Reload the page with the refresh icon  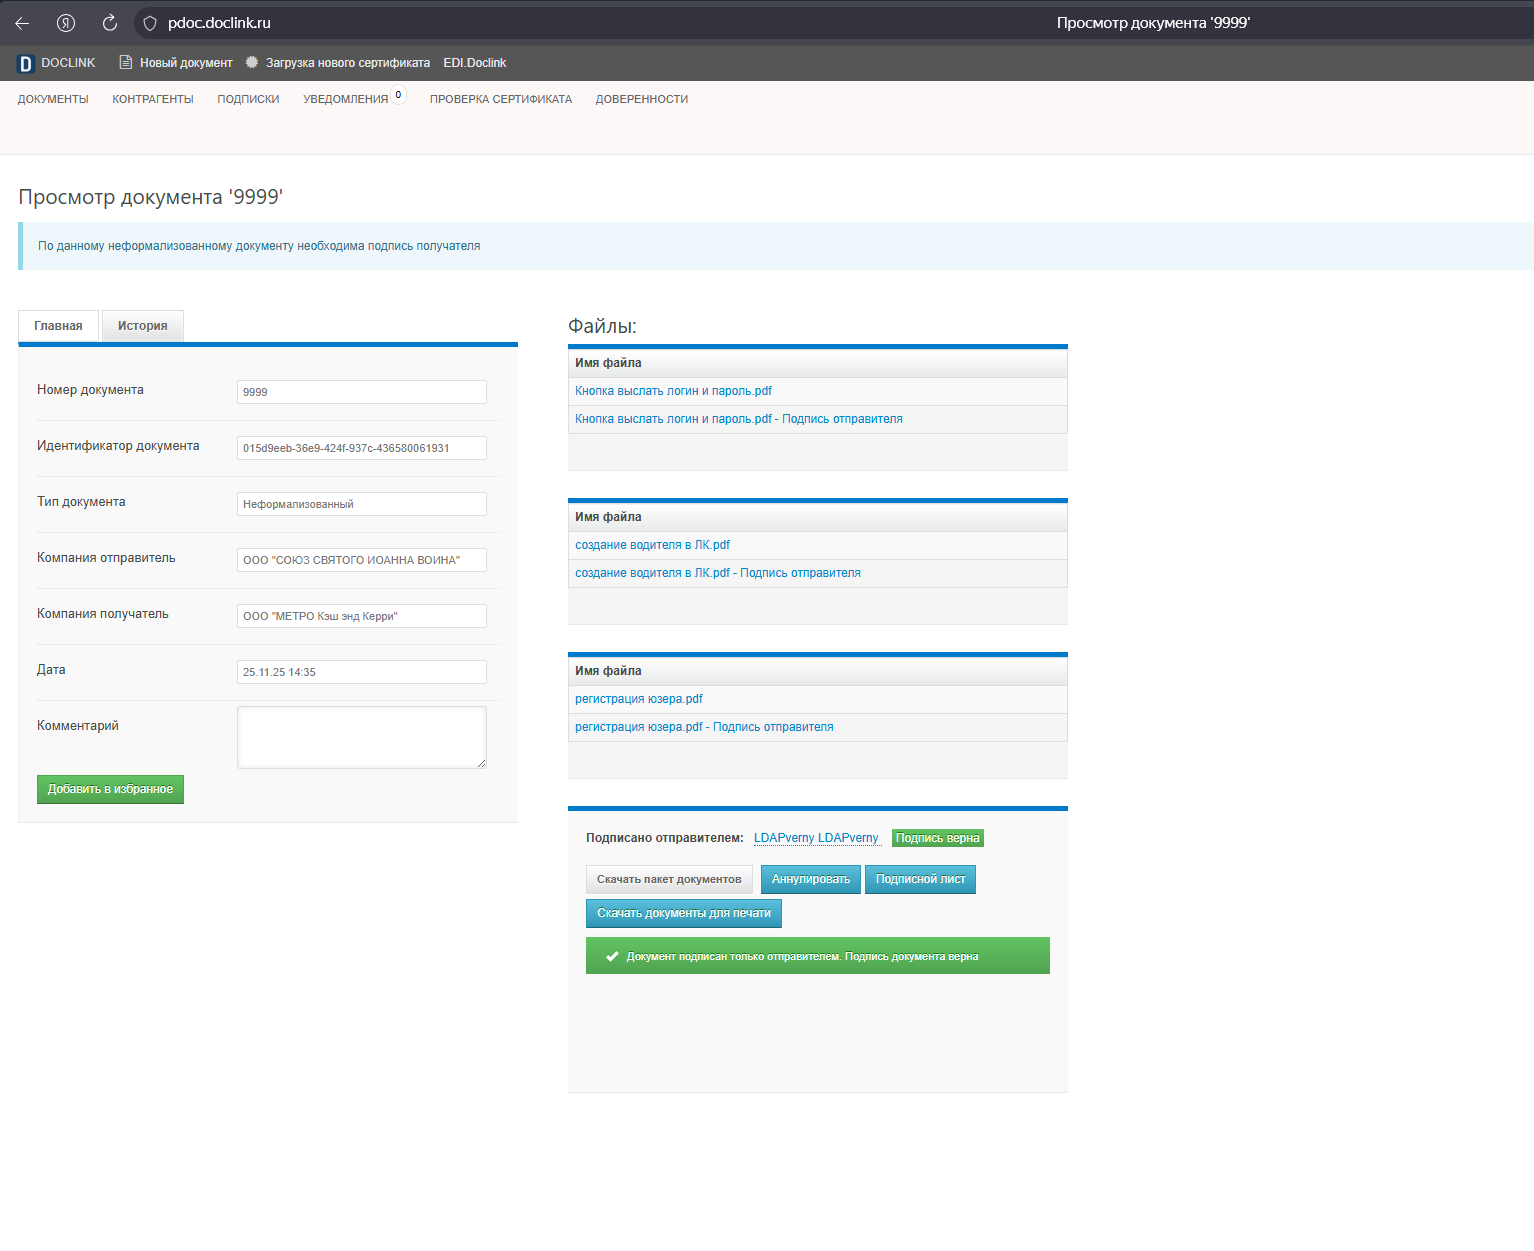tap(110, 23)
